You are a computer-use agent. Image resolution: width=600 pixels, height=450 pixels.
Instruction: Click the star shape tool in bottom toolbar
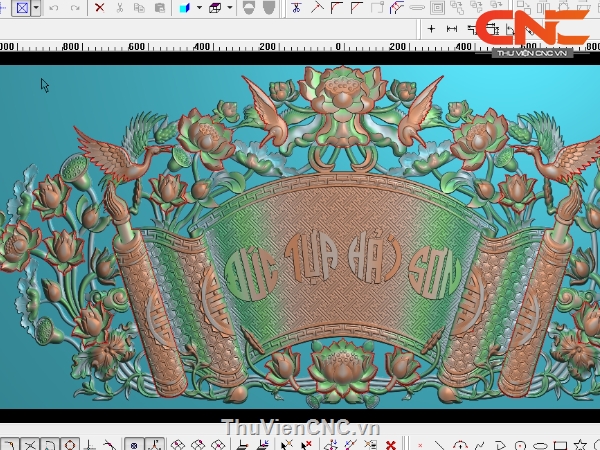(581, 444)
